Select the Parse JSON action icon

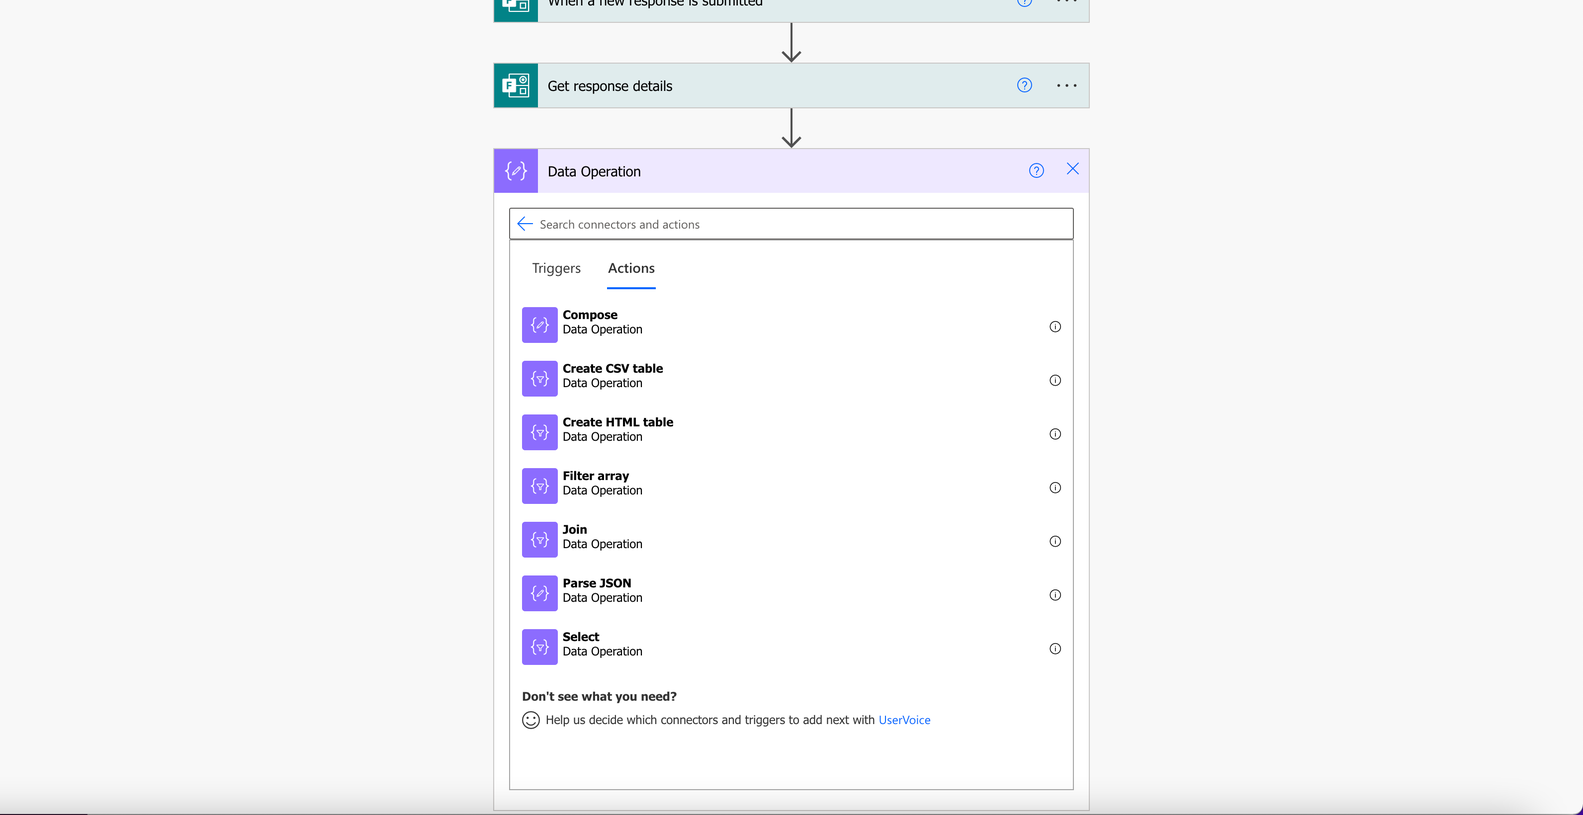point(539,593)
